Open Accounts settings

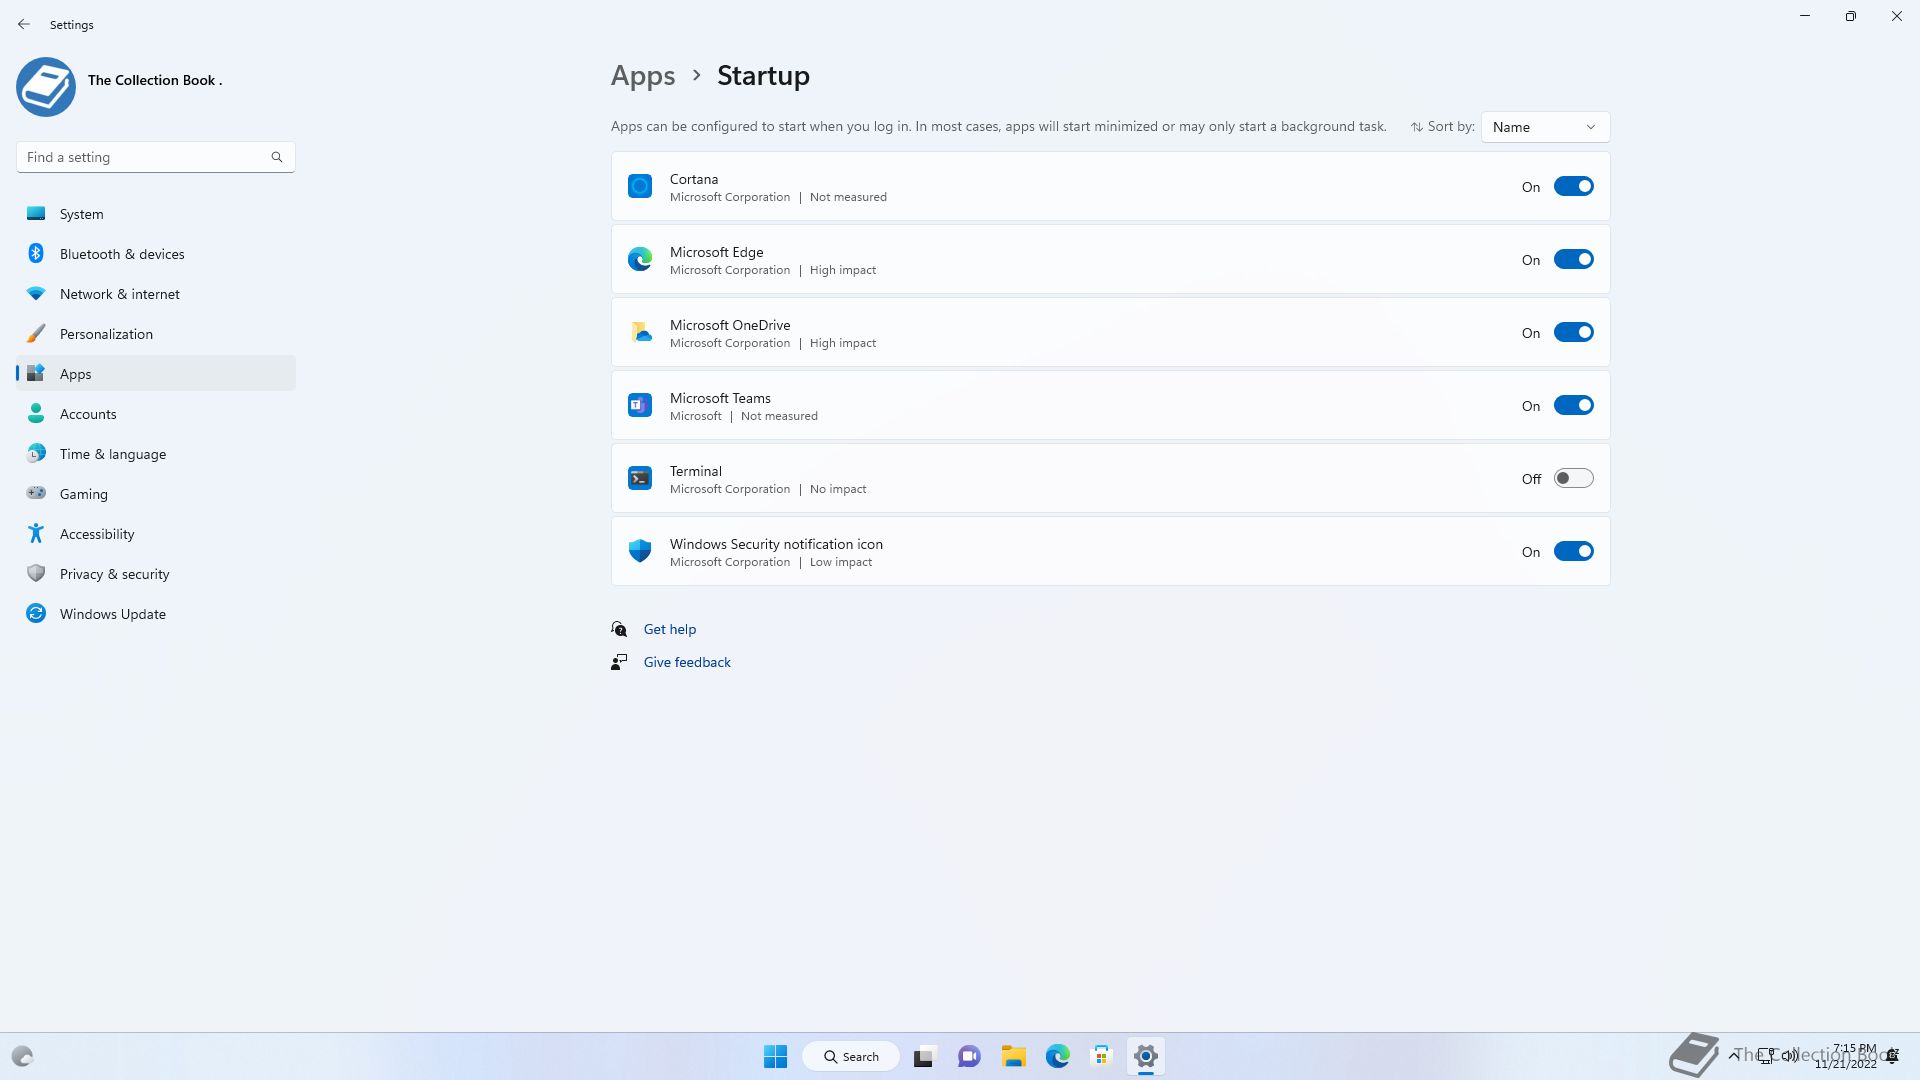156,414
